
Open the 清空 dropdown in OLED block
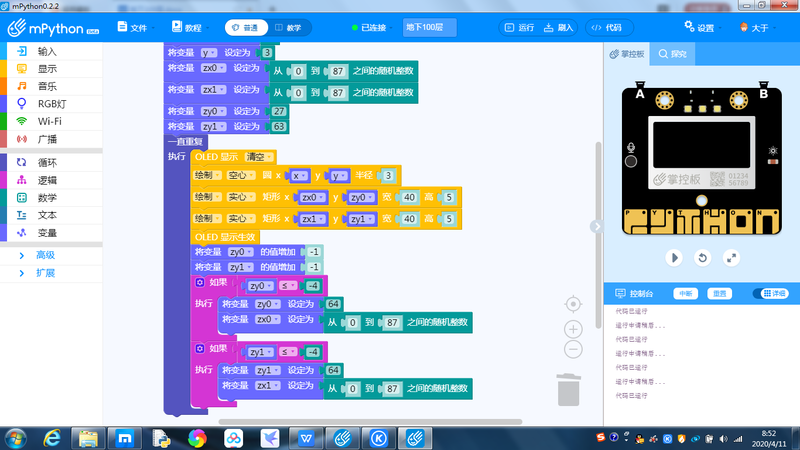(x=260, y=157)
